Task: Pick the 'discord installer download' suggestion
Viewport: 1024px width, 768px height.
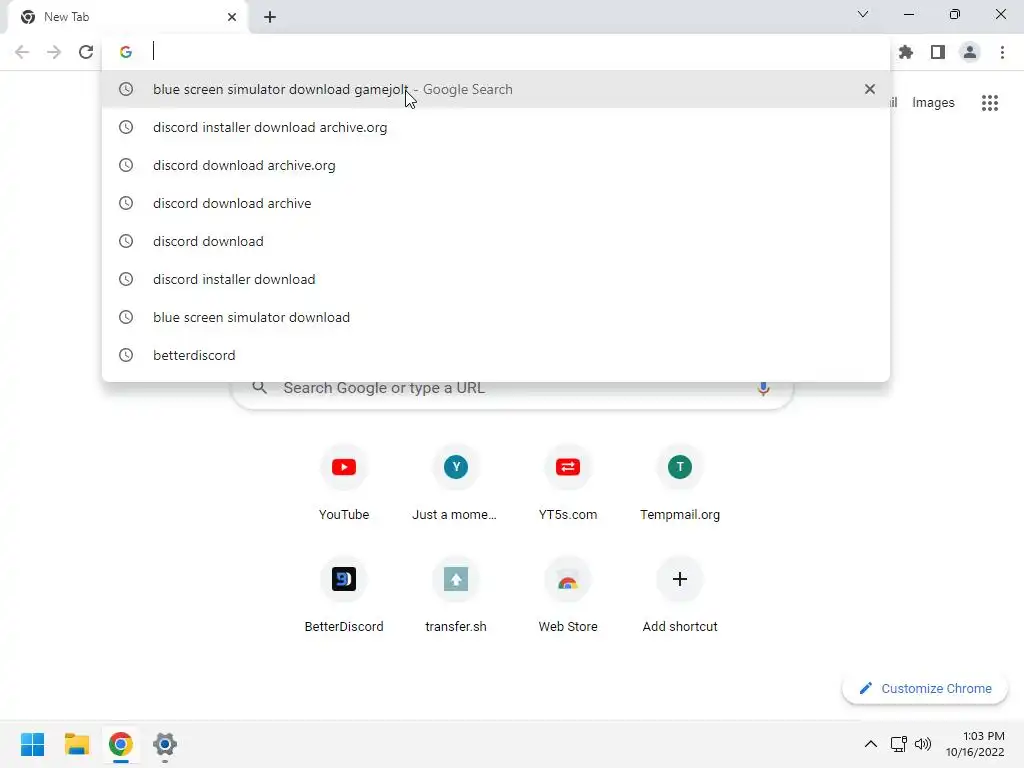Action: [496, 278]
